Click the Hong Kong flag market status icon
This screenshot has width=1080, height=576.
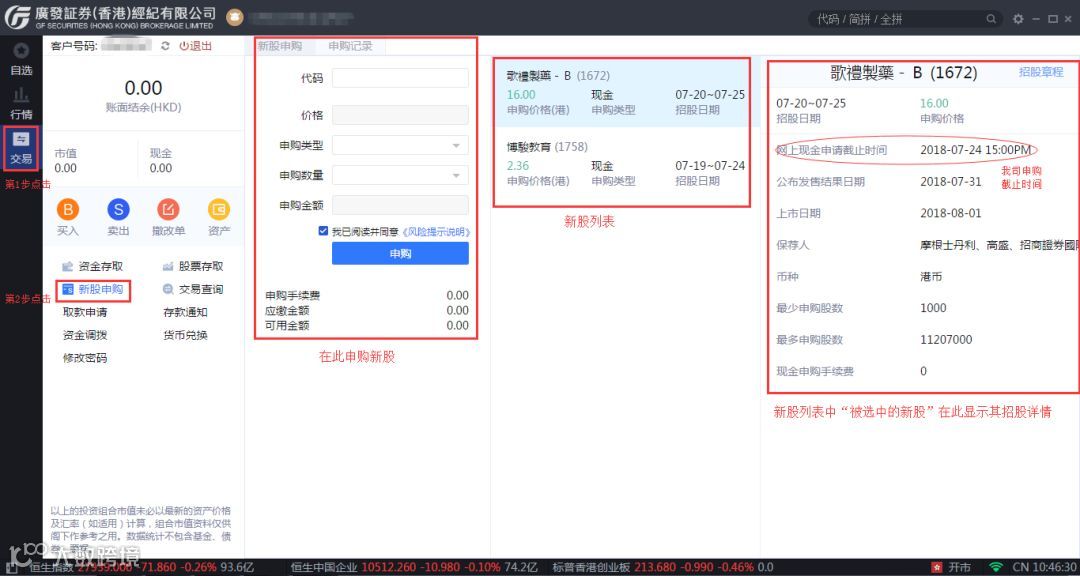937,568
